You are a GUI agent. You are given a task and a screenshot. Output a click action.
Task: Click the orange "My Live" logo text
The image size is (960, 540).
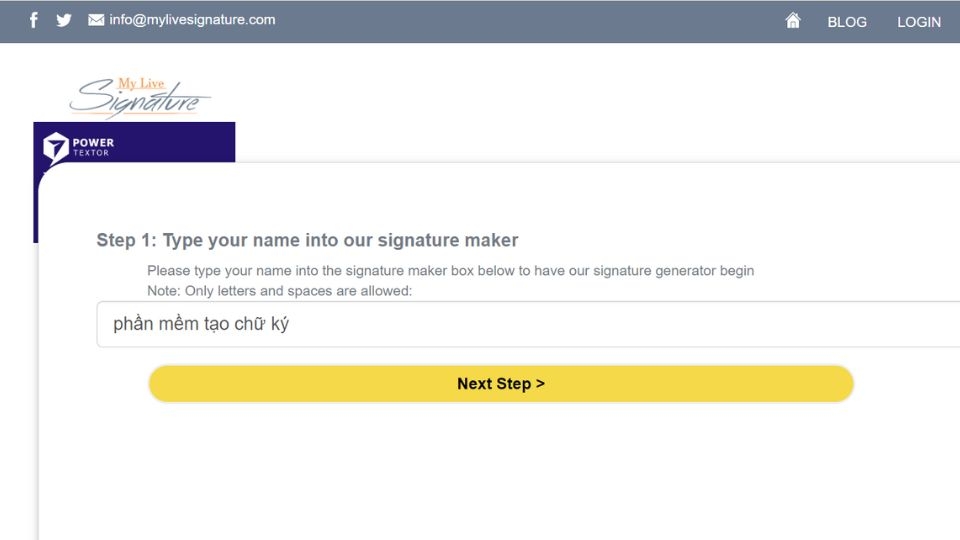point(138,83)
